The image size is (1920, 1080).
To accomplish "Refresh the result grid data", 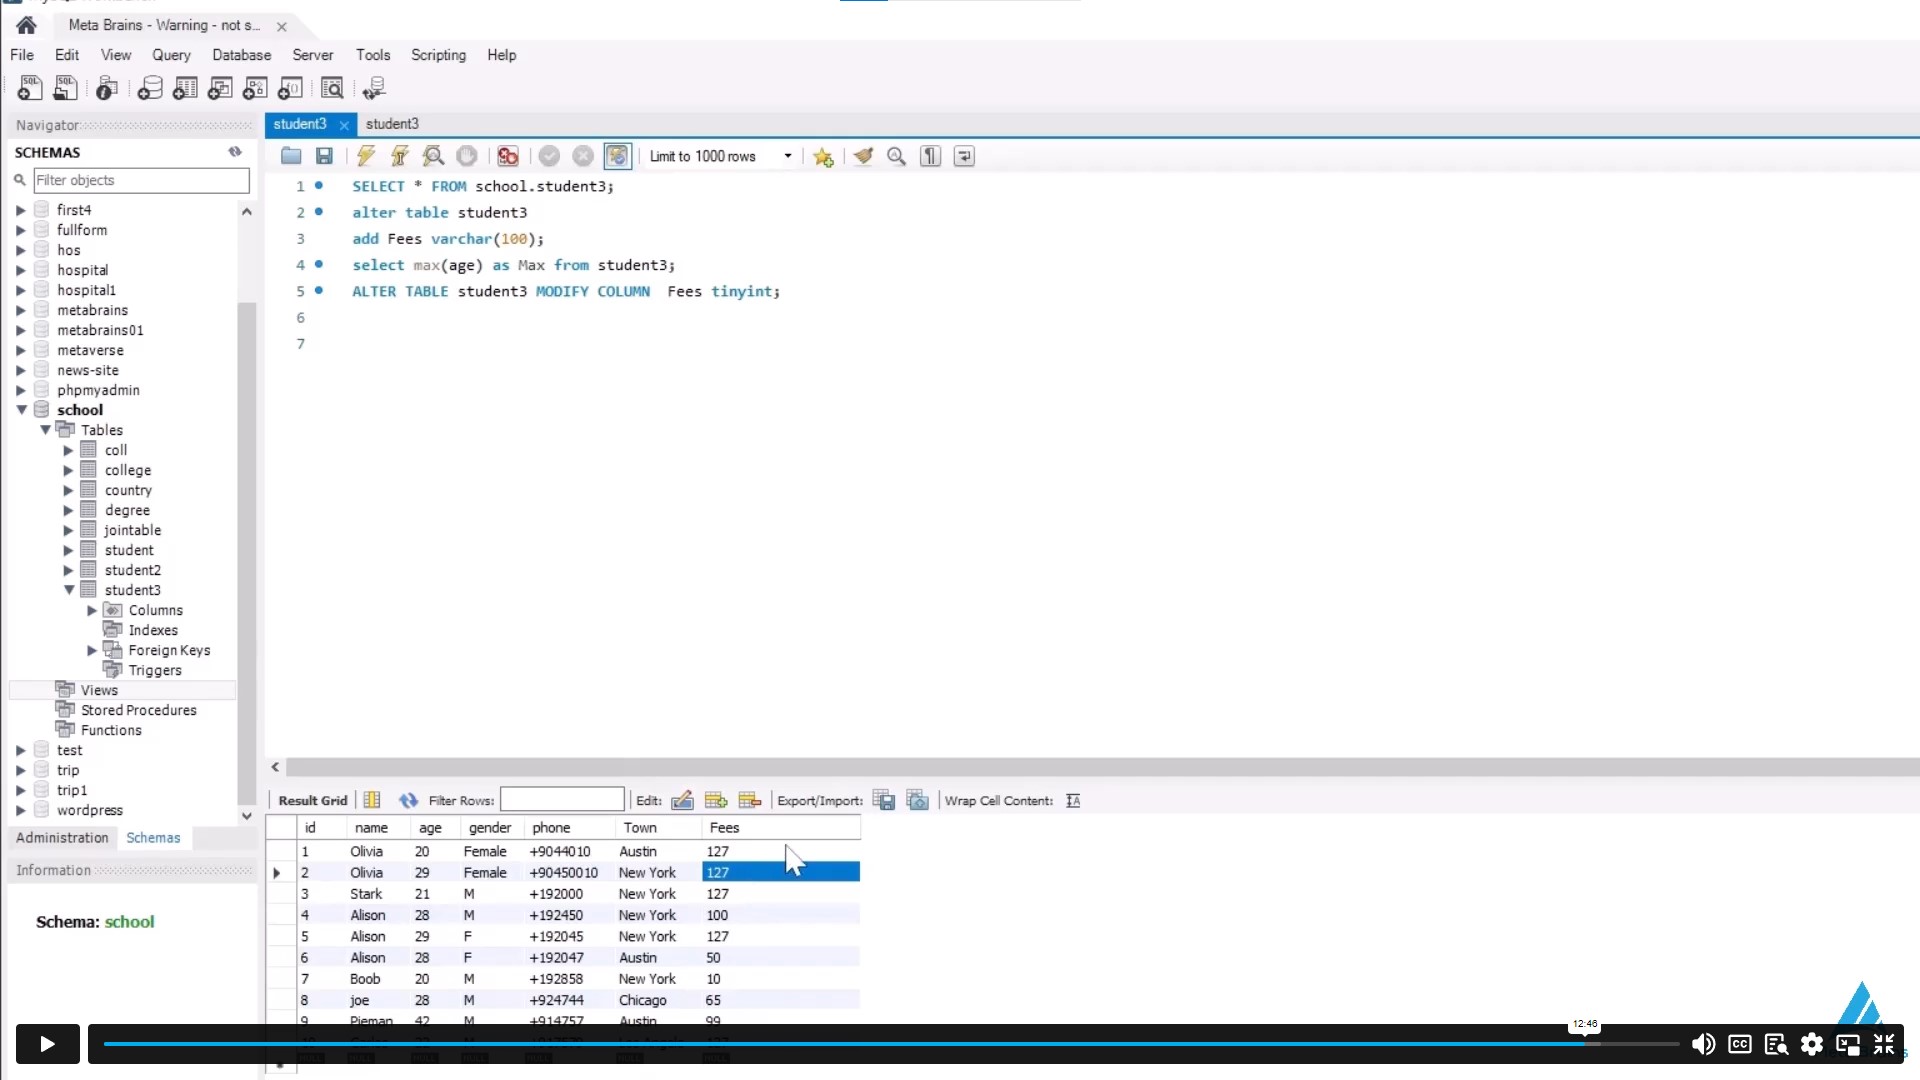I will tap(408, 800).
